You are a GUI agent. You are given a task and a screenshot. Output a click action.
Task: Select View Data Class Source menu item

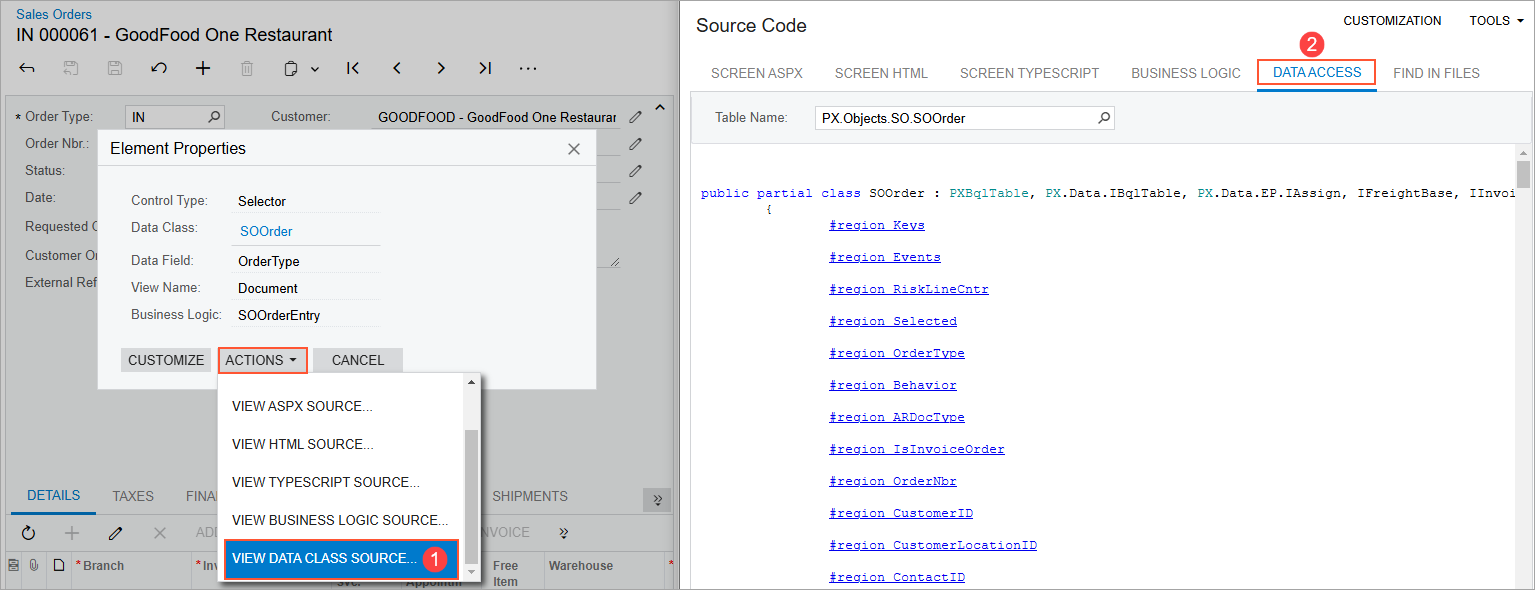tap(324, 558)
